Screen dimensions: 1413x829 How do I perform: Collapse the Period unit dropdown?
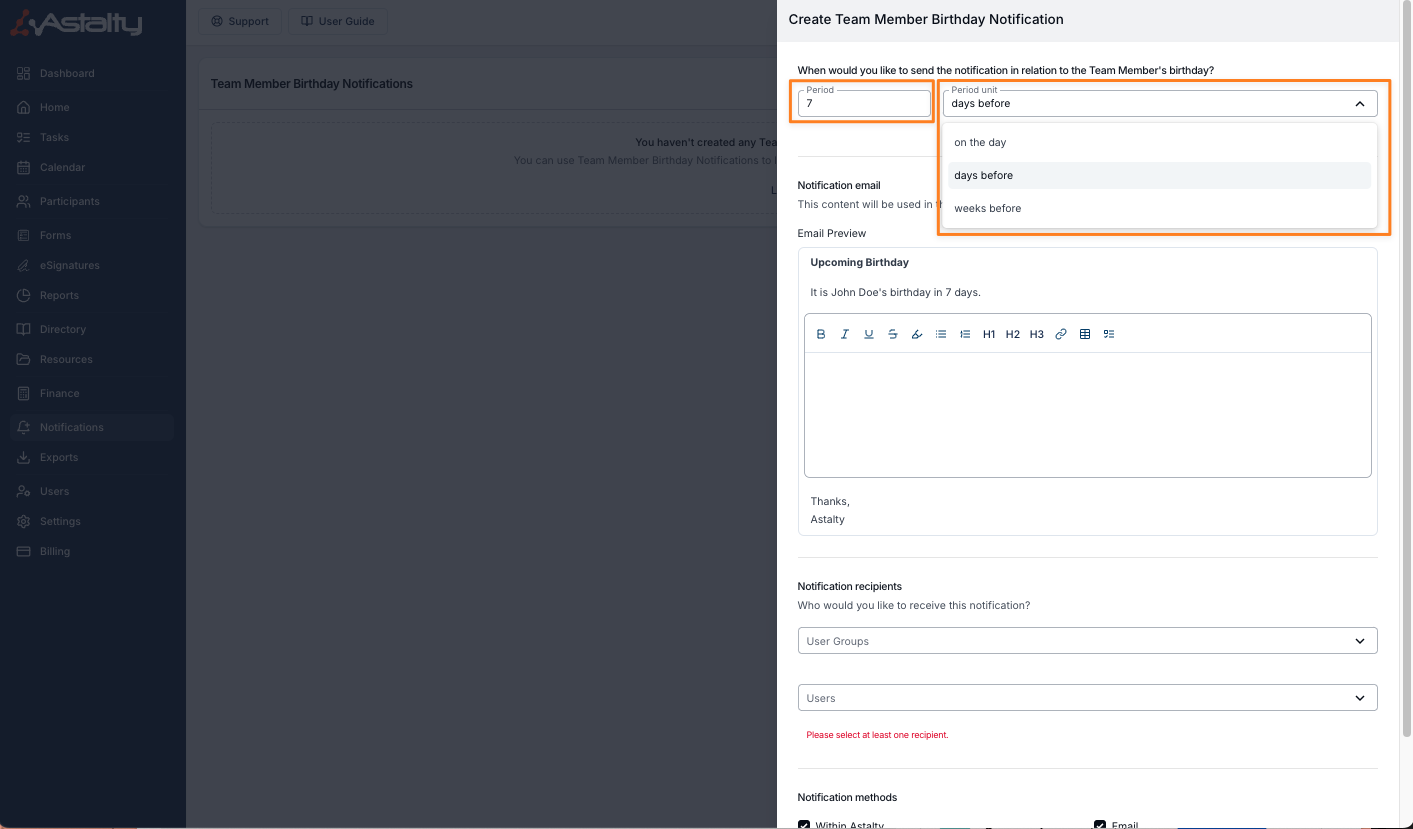click(1359, 104)
